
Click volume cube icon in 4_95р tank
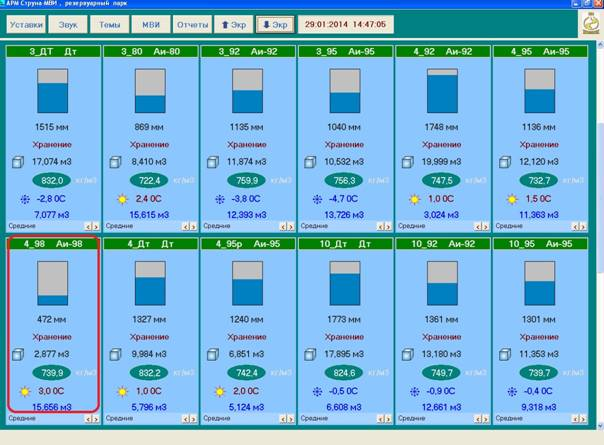point(213,354)
